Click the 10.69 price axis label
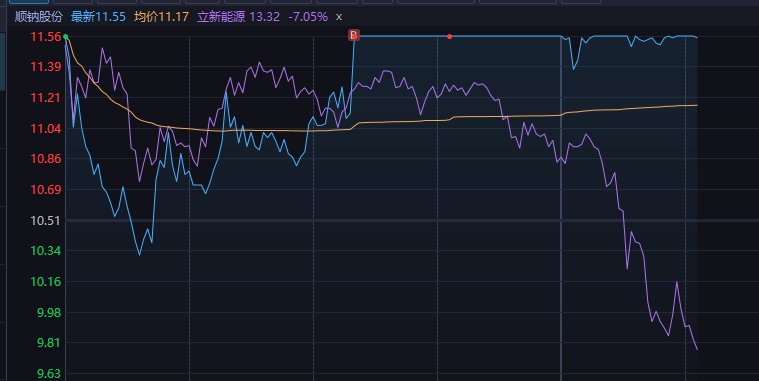759x381 pixels. click(x=46, y=190)
